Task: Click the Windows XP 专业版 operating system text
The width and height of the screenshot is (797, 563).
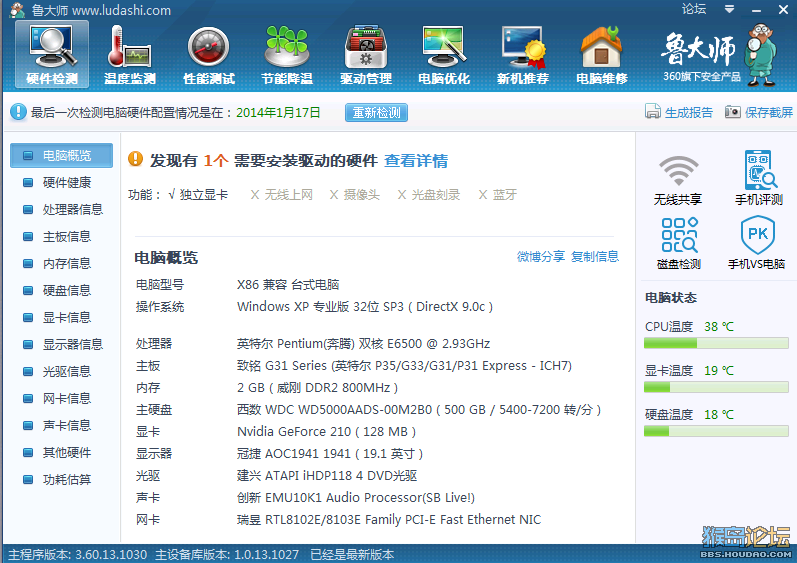Action: [x=364, y=307]
